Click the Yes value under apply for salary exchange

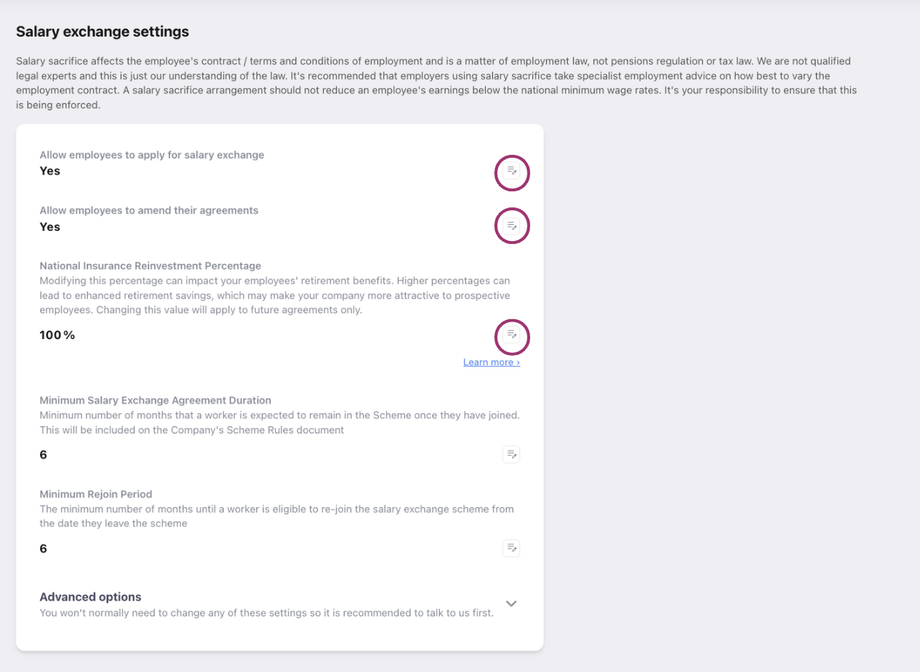(x=50, y=171)
